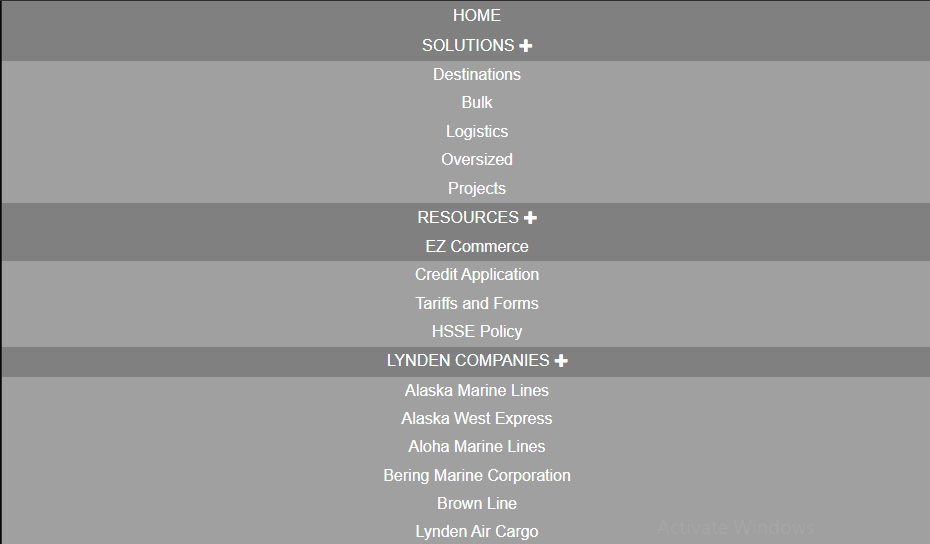
Task: Open the Projects link
Action: tap(477, 189)
